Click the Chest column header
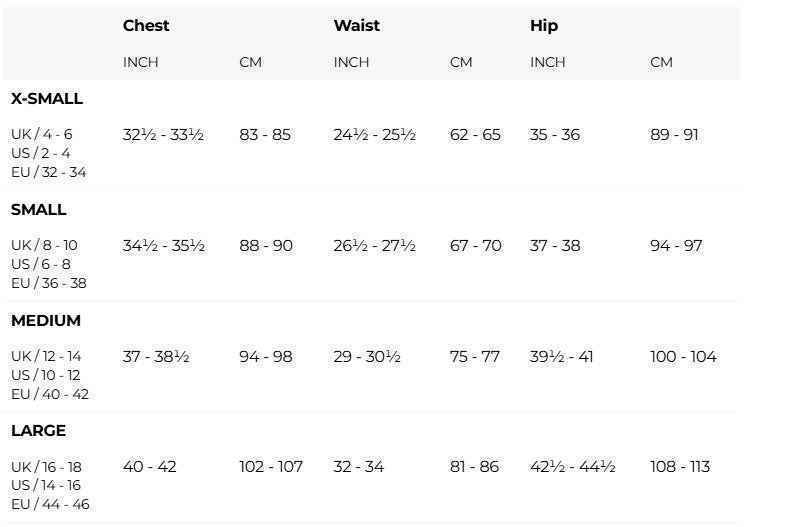 point(146,25)
